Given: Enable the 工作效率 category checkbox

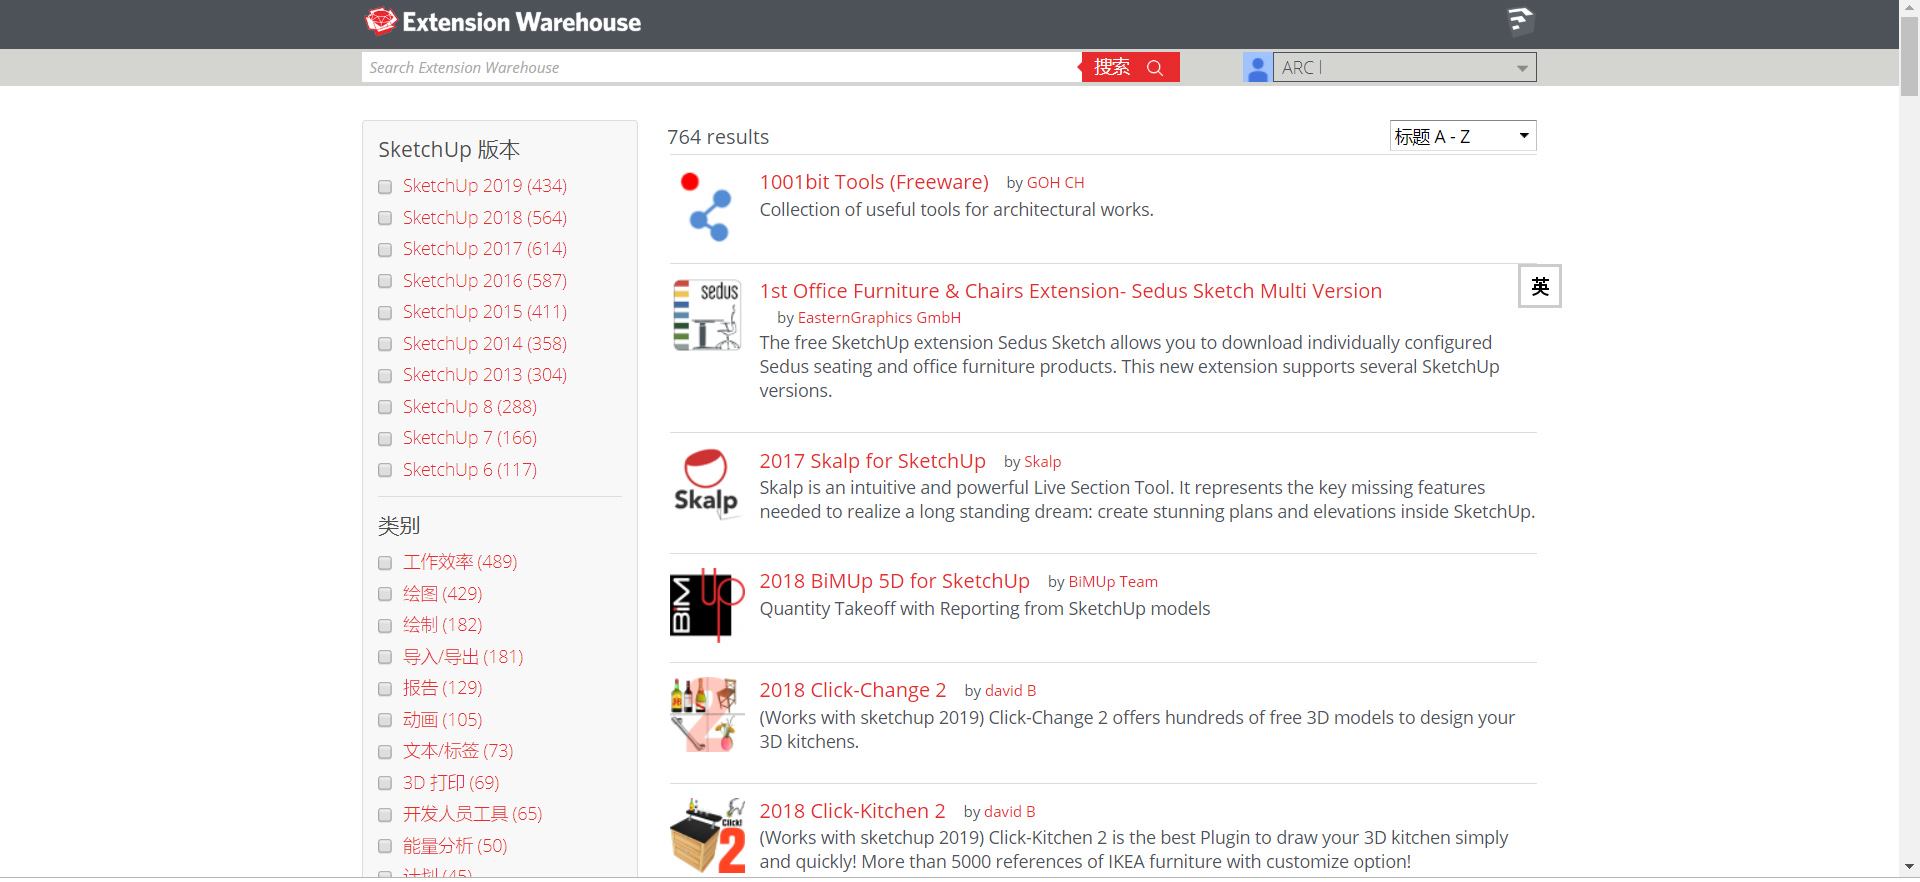Looking at the screenshot, I should 385,563.
